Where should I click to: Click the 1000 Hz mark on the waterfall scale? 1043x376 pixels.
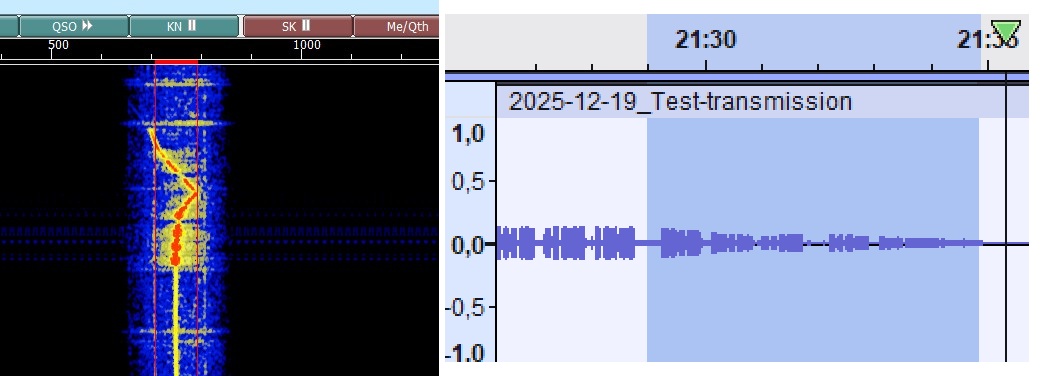(x=307, y=45)
